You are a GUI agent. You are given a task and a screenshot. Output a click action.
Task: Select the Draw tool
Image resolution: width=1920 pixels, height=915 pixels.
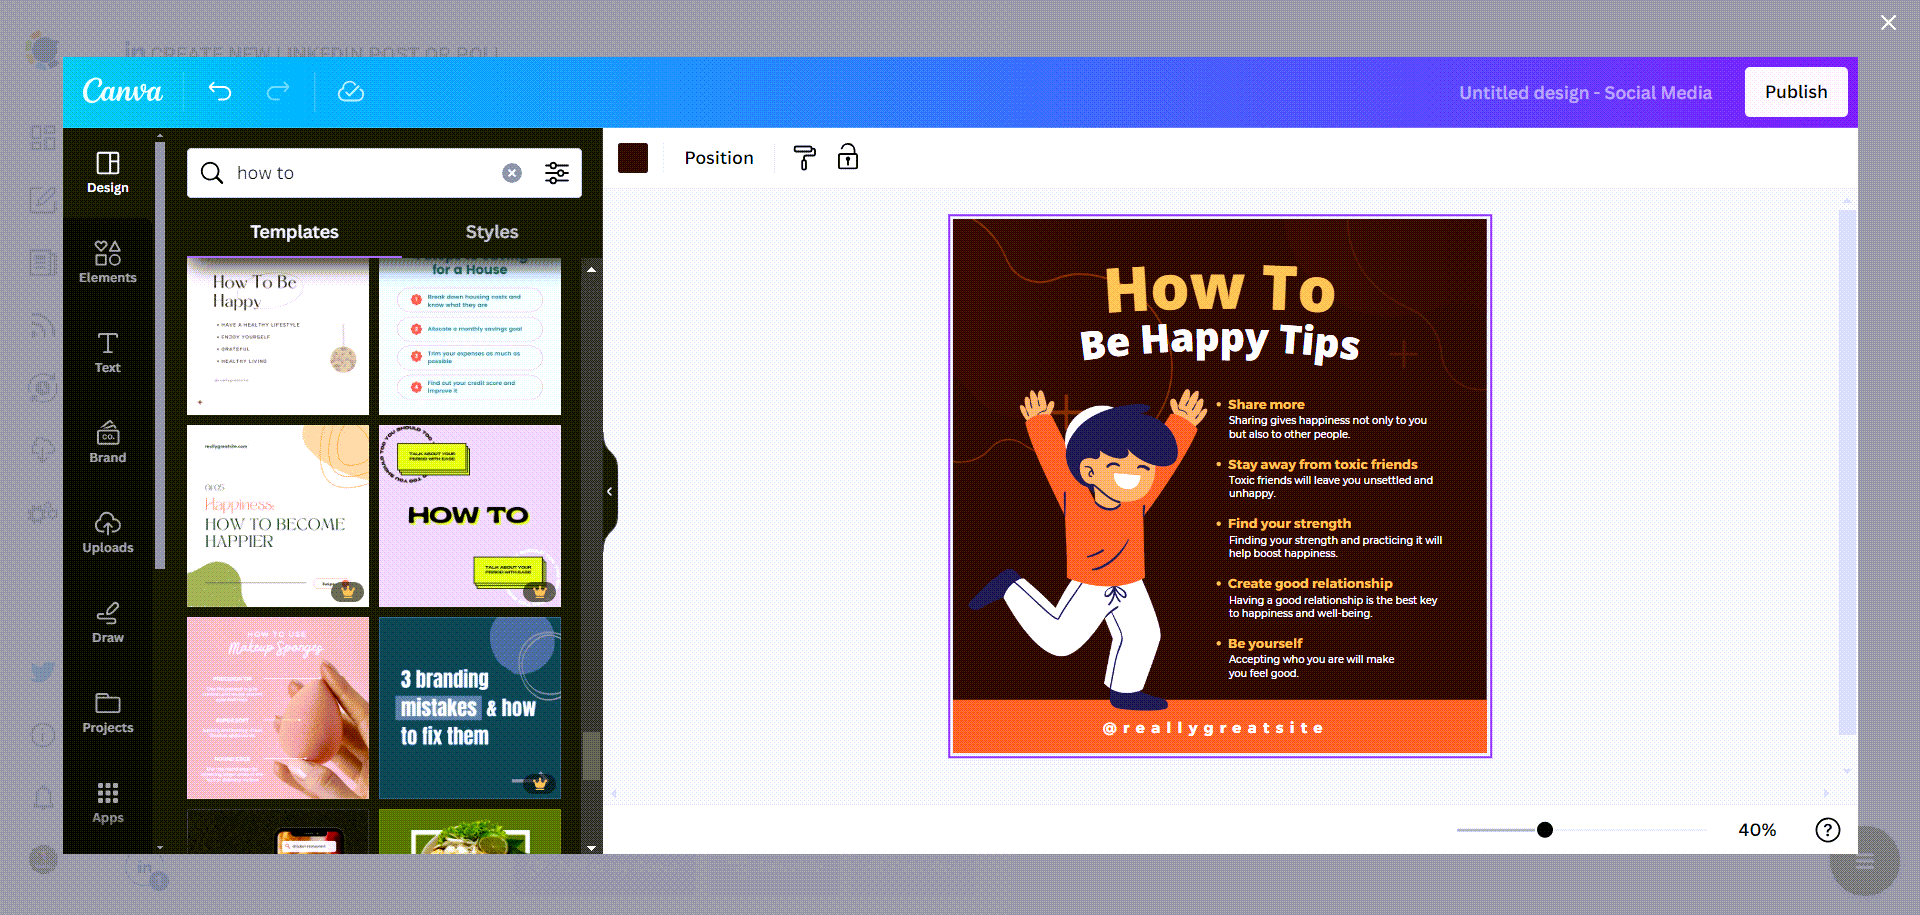click(x=107, y=622)
